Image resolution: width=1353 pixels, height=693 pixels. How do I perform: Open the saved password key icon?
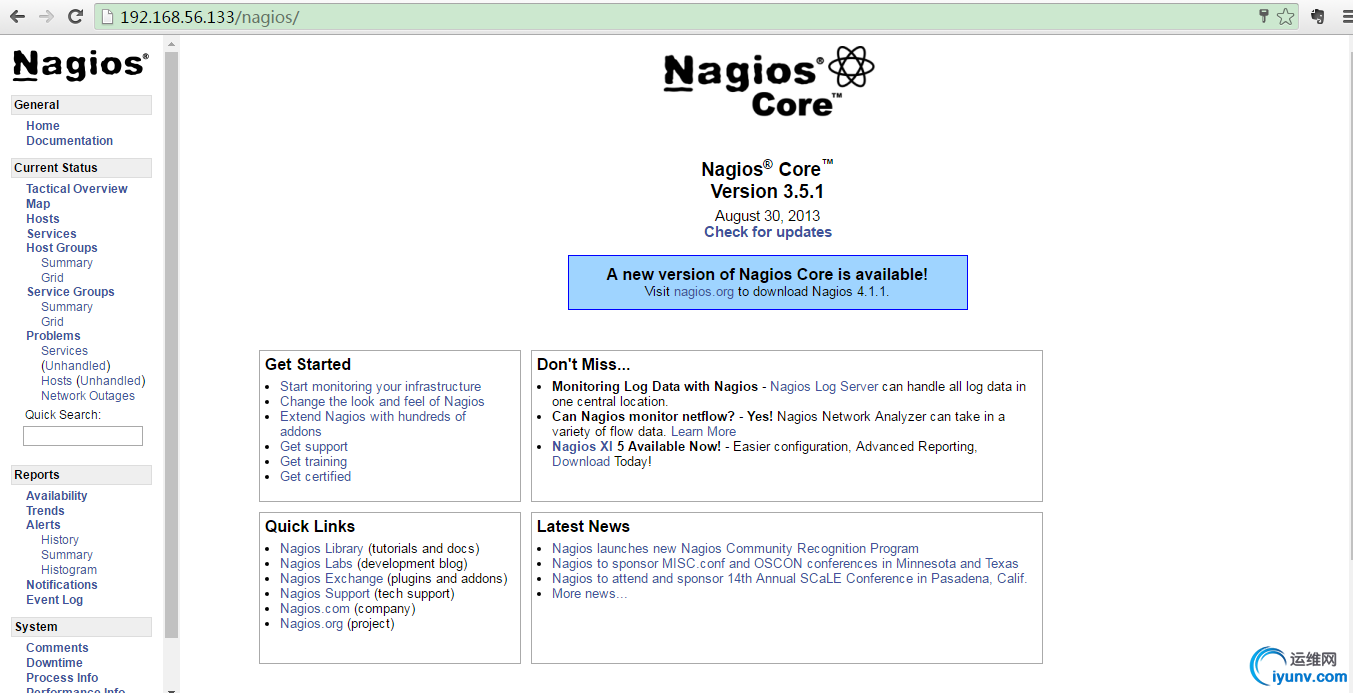(1264, 17)
